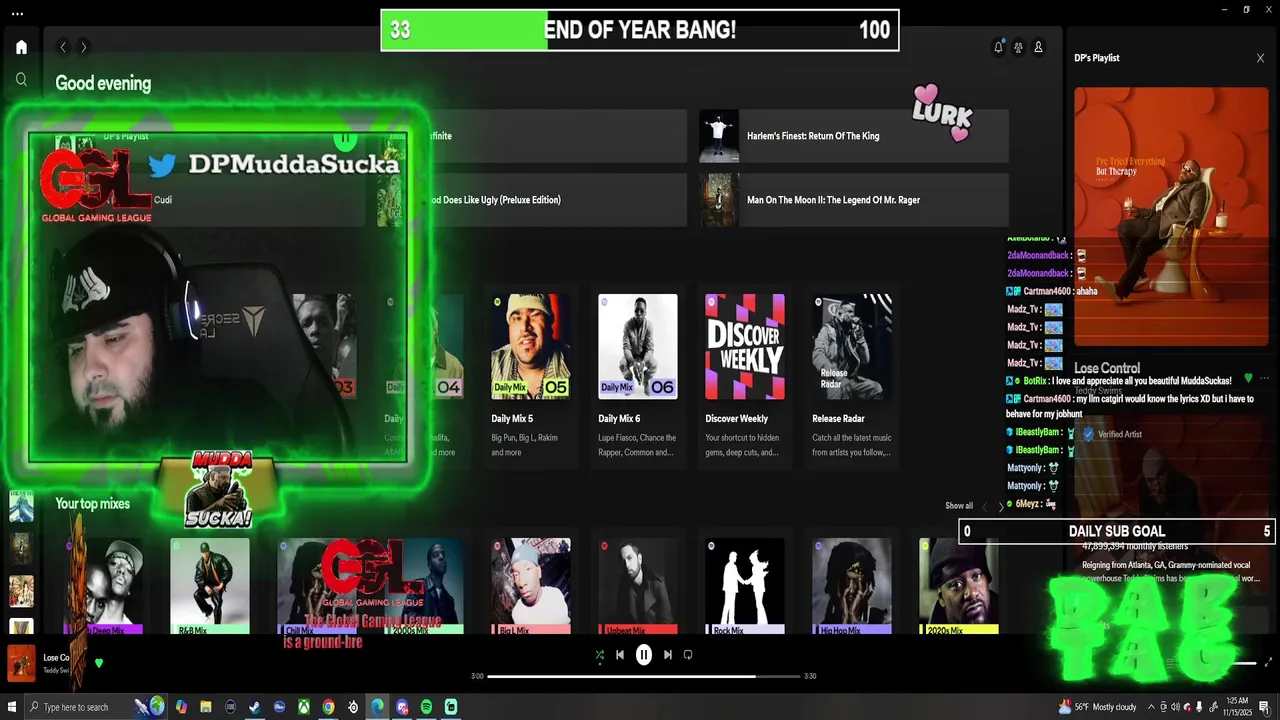This screenshot has height=720, width=1280.
Task: Open the Daily Mix 6 card
Action: coord(638,376)
